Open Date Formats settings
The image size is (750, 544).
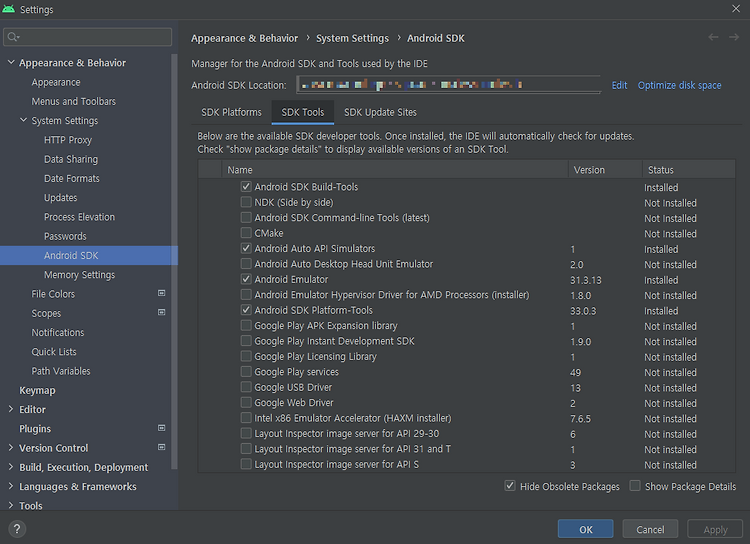[x=72, y=178]
